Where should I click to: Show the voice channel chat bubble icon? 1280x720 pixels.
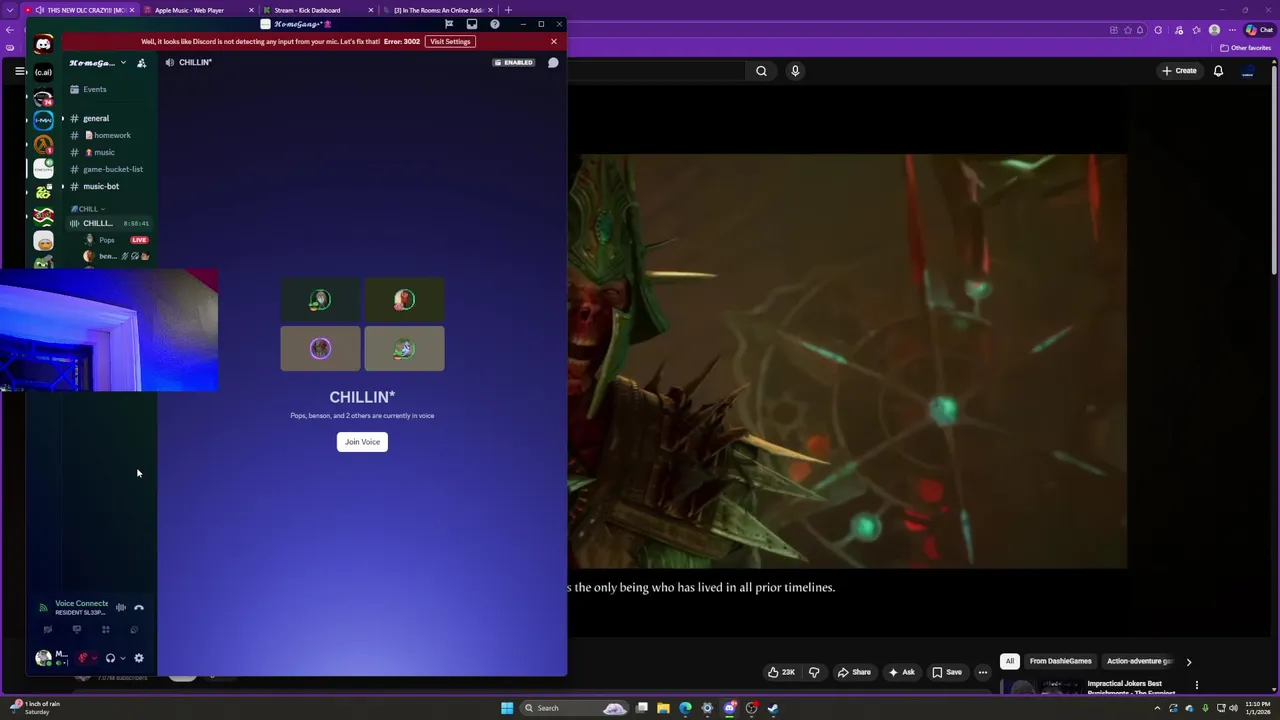coord(553,63)
